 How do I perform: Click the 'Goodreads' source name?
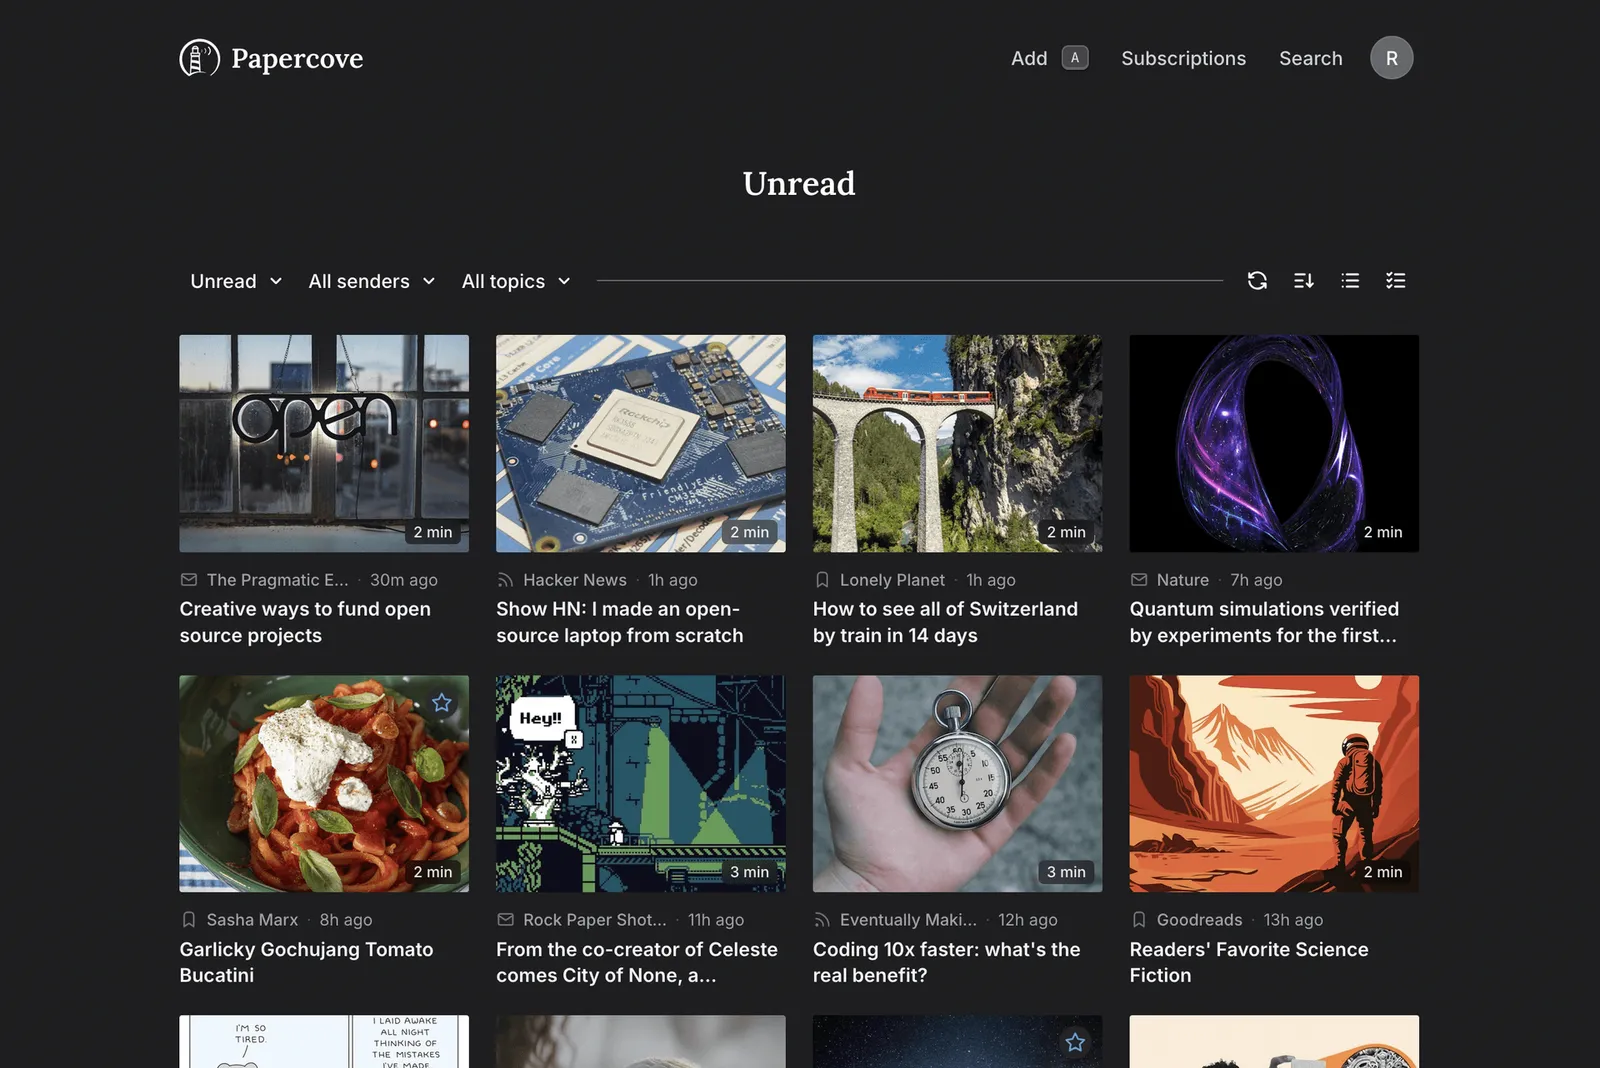point(1200,920)
